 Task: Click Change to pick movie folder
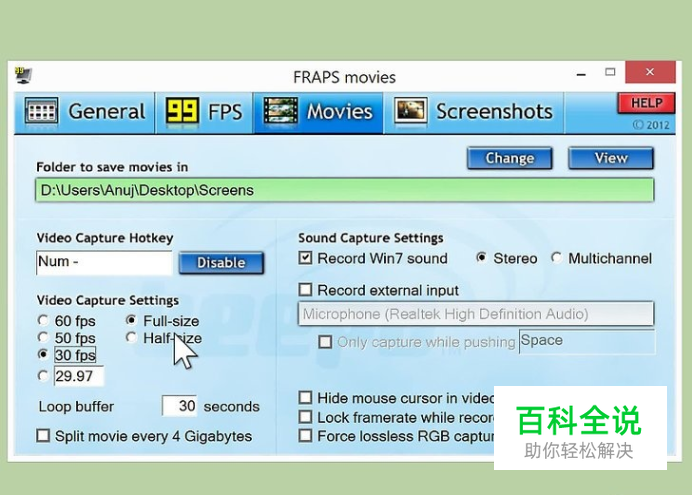point(510,158)
